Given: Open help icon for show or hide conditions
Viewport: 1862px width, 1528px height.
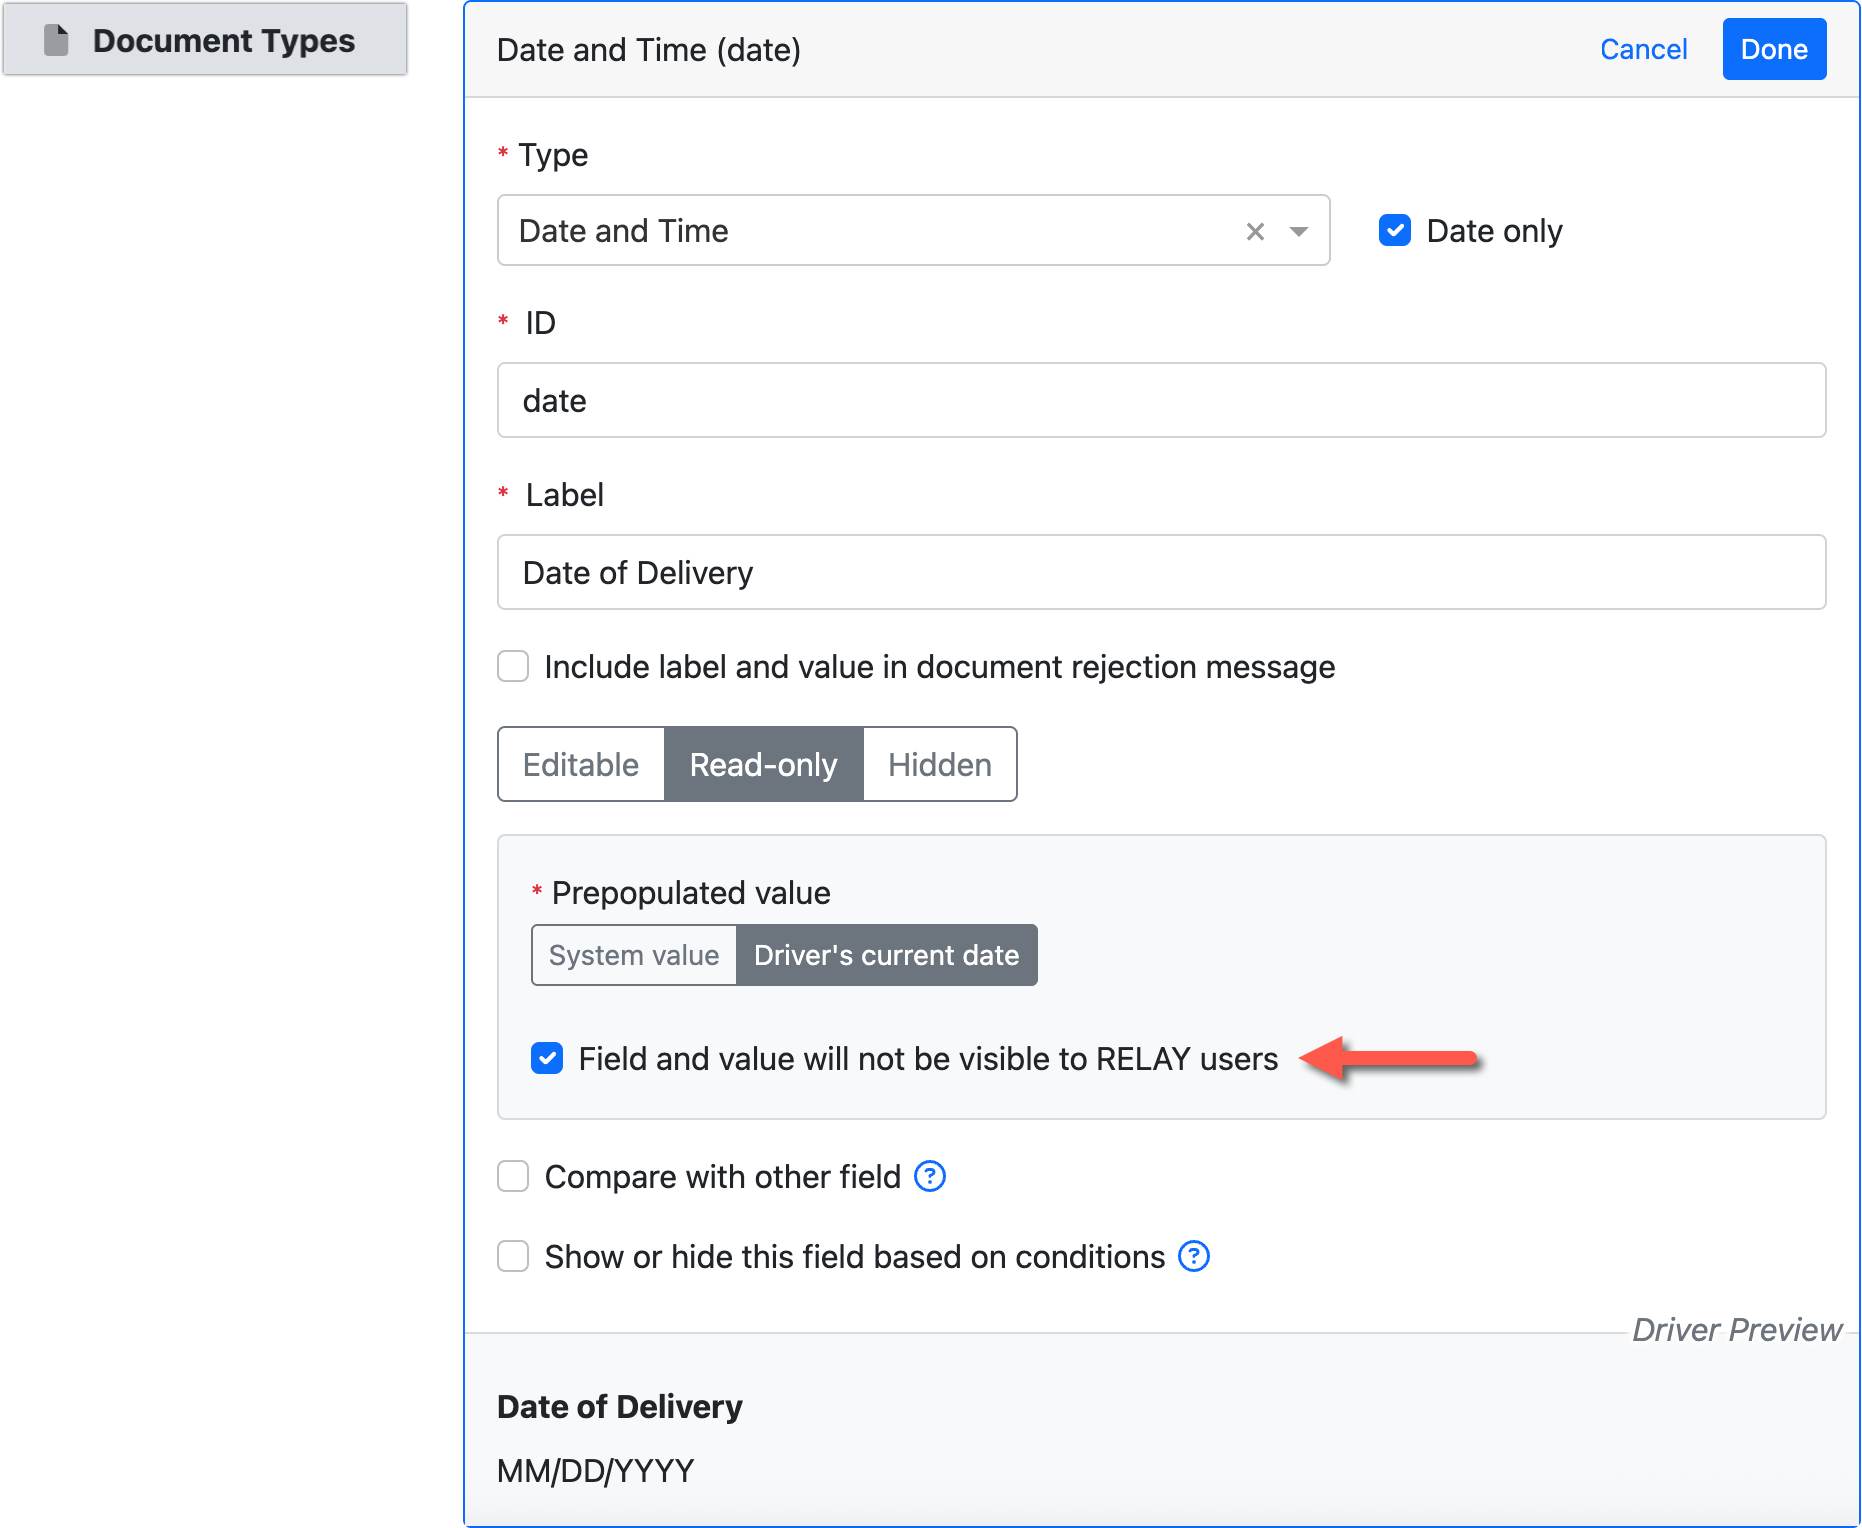Looking at the screenshot, I should [1193, 1256].
